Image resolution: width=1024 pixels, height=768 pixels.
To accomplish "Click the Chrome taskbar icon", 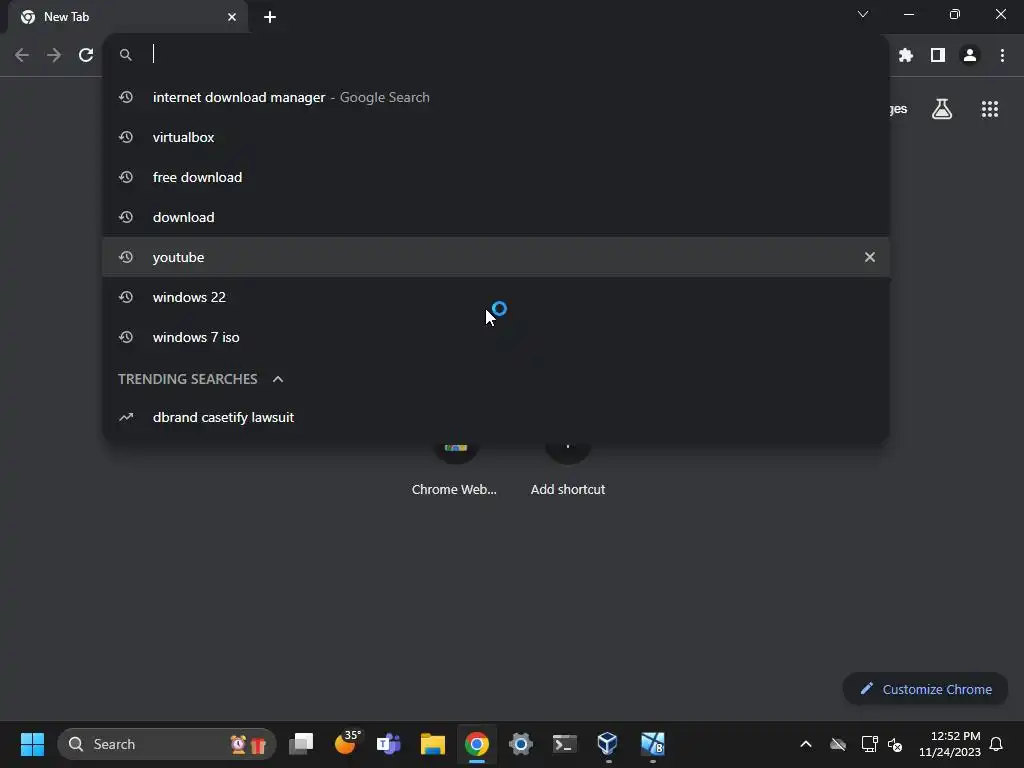I will point(477,744).
